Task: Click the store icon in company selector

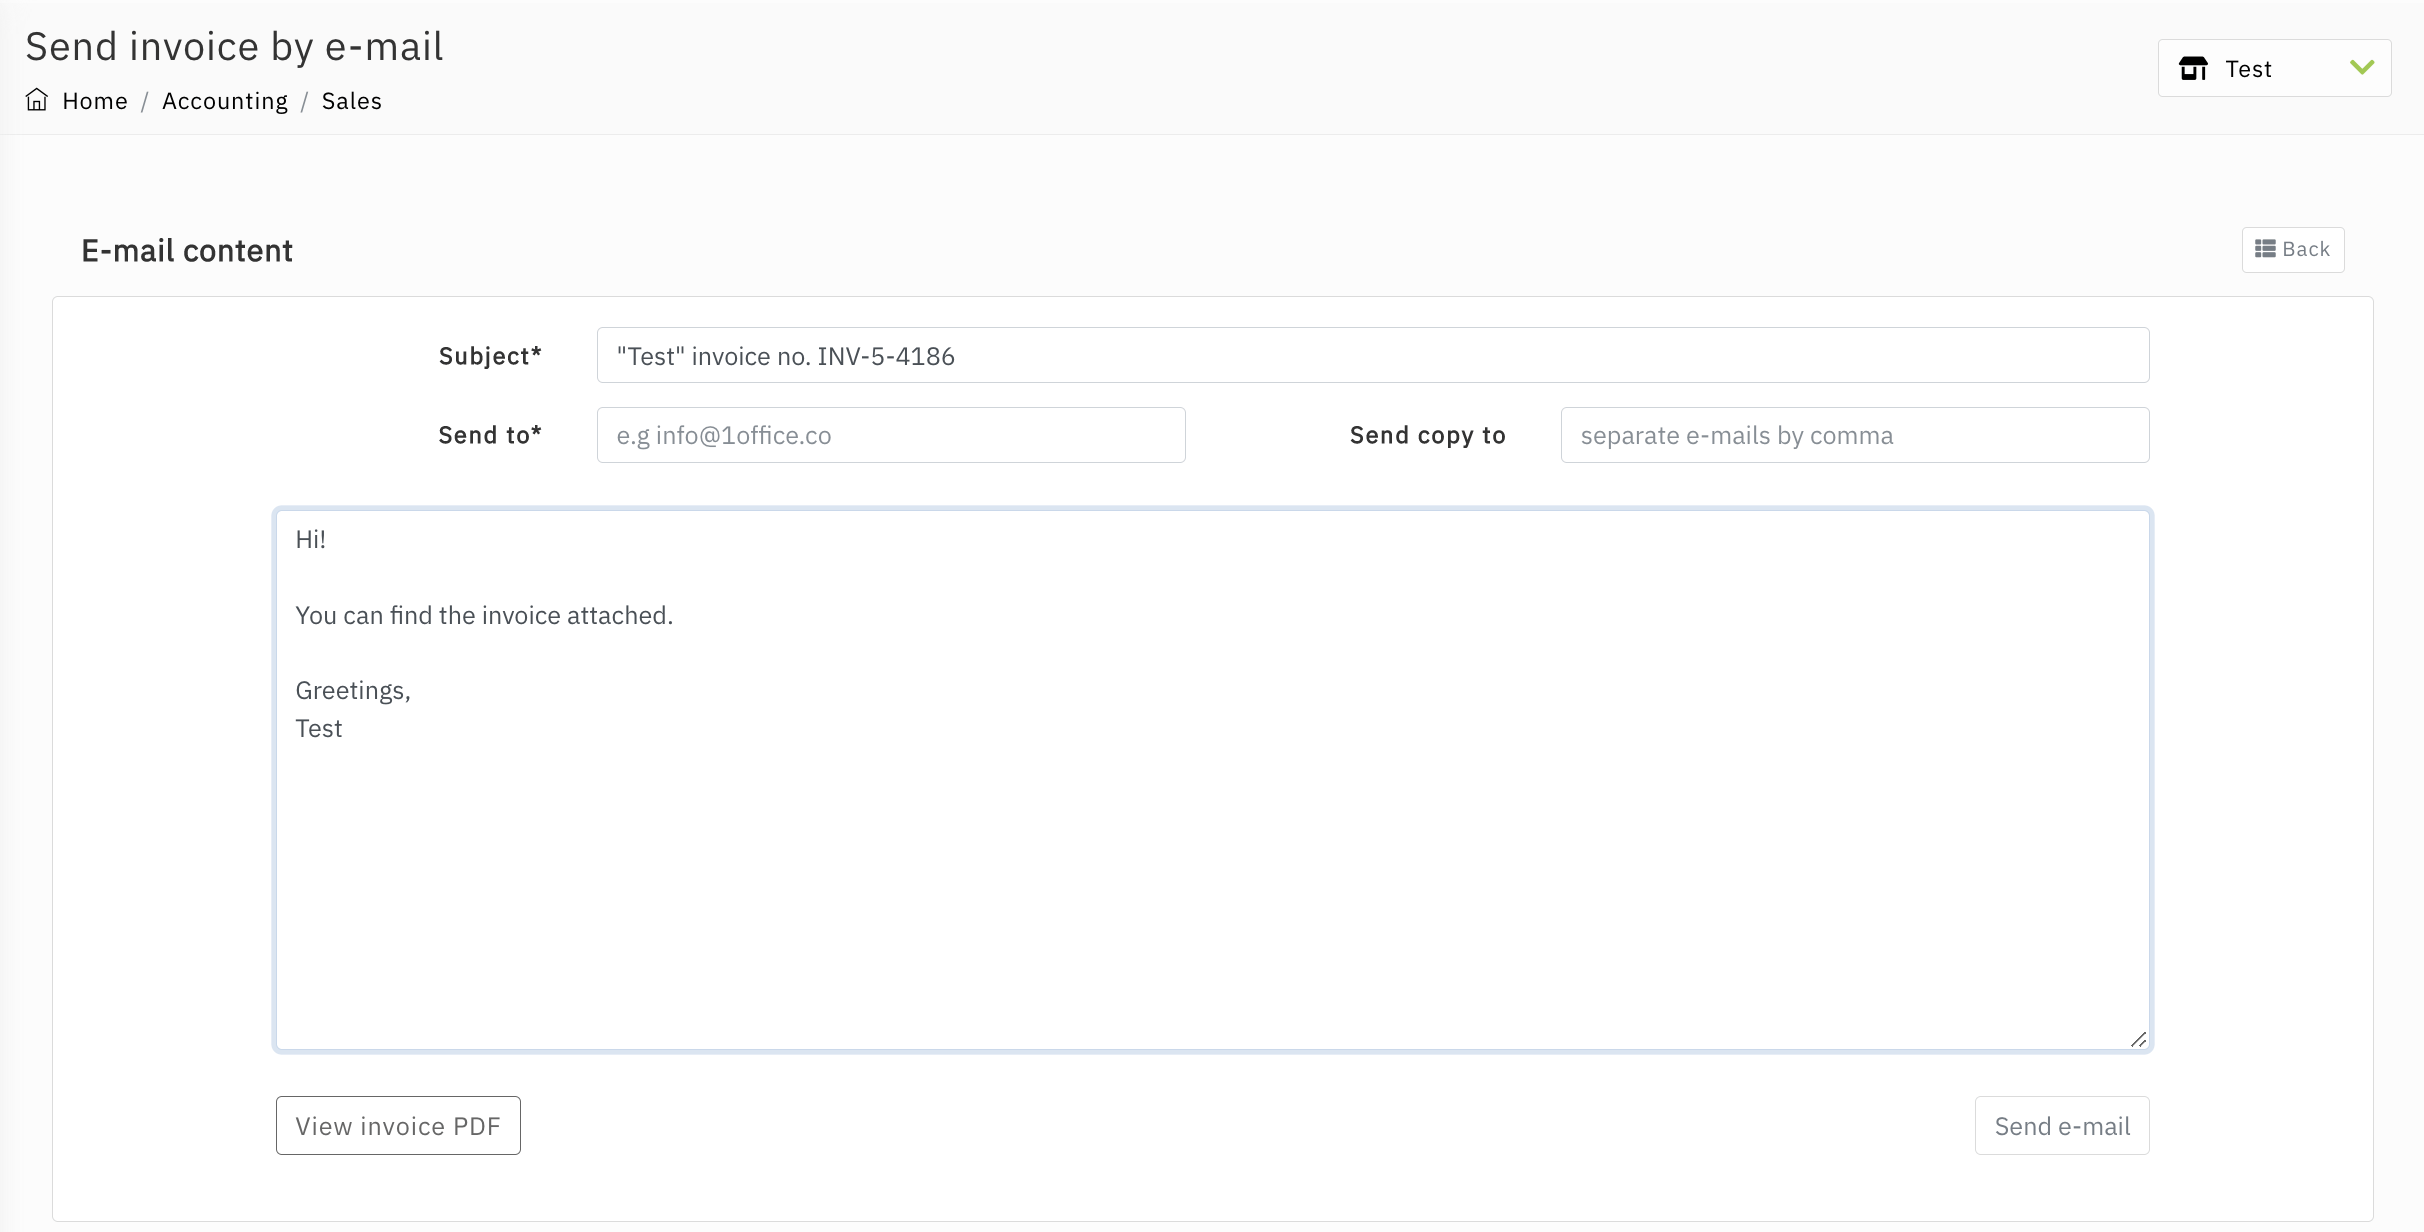Action: [x=2193, y=68]
